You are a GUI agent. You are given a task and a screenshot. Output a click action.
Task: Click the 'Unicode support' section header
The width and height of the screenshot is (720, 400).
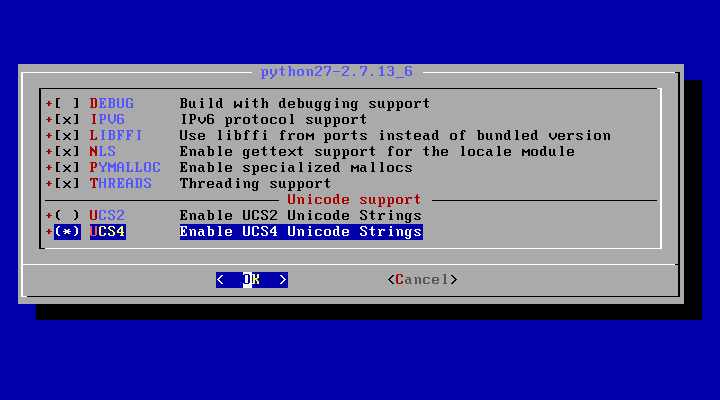point(354,200)
